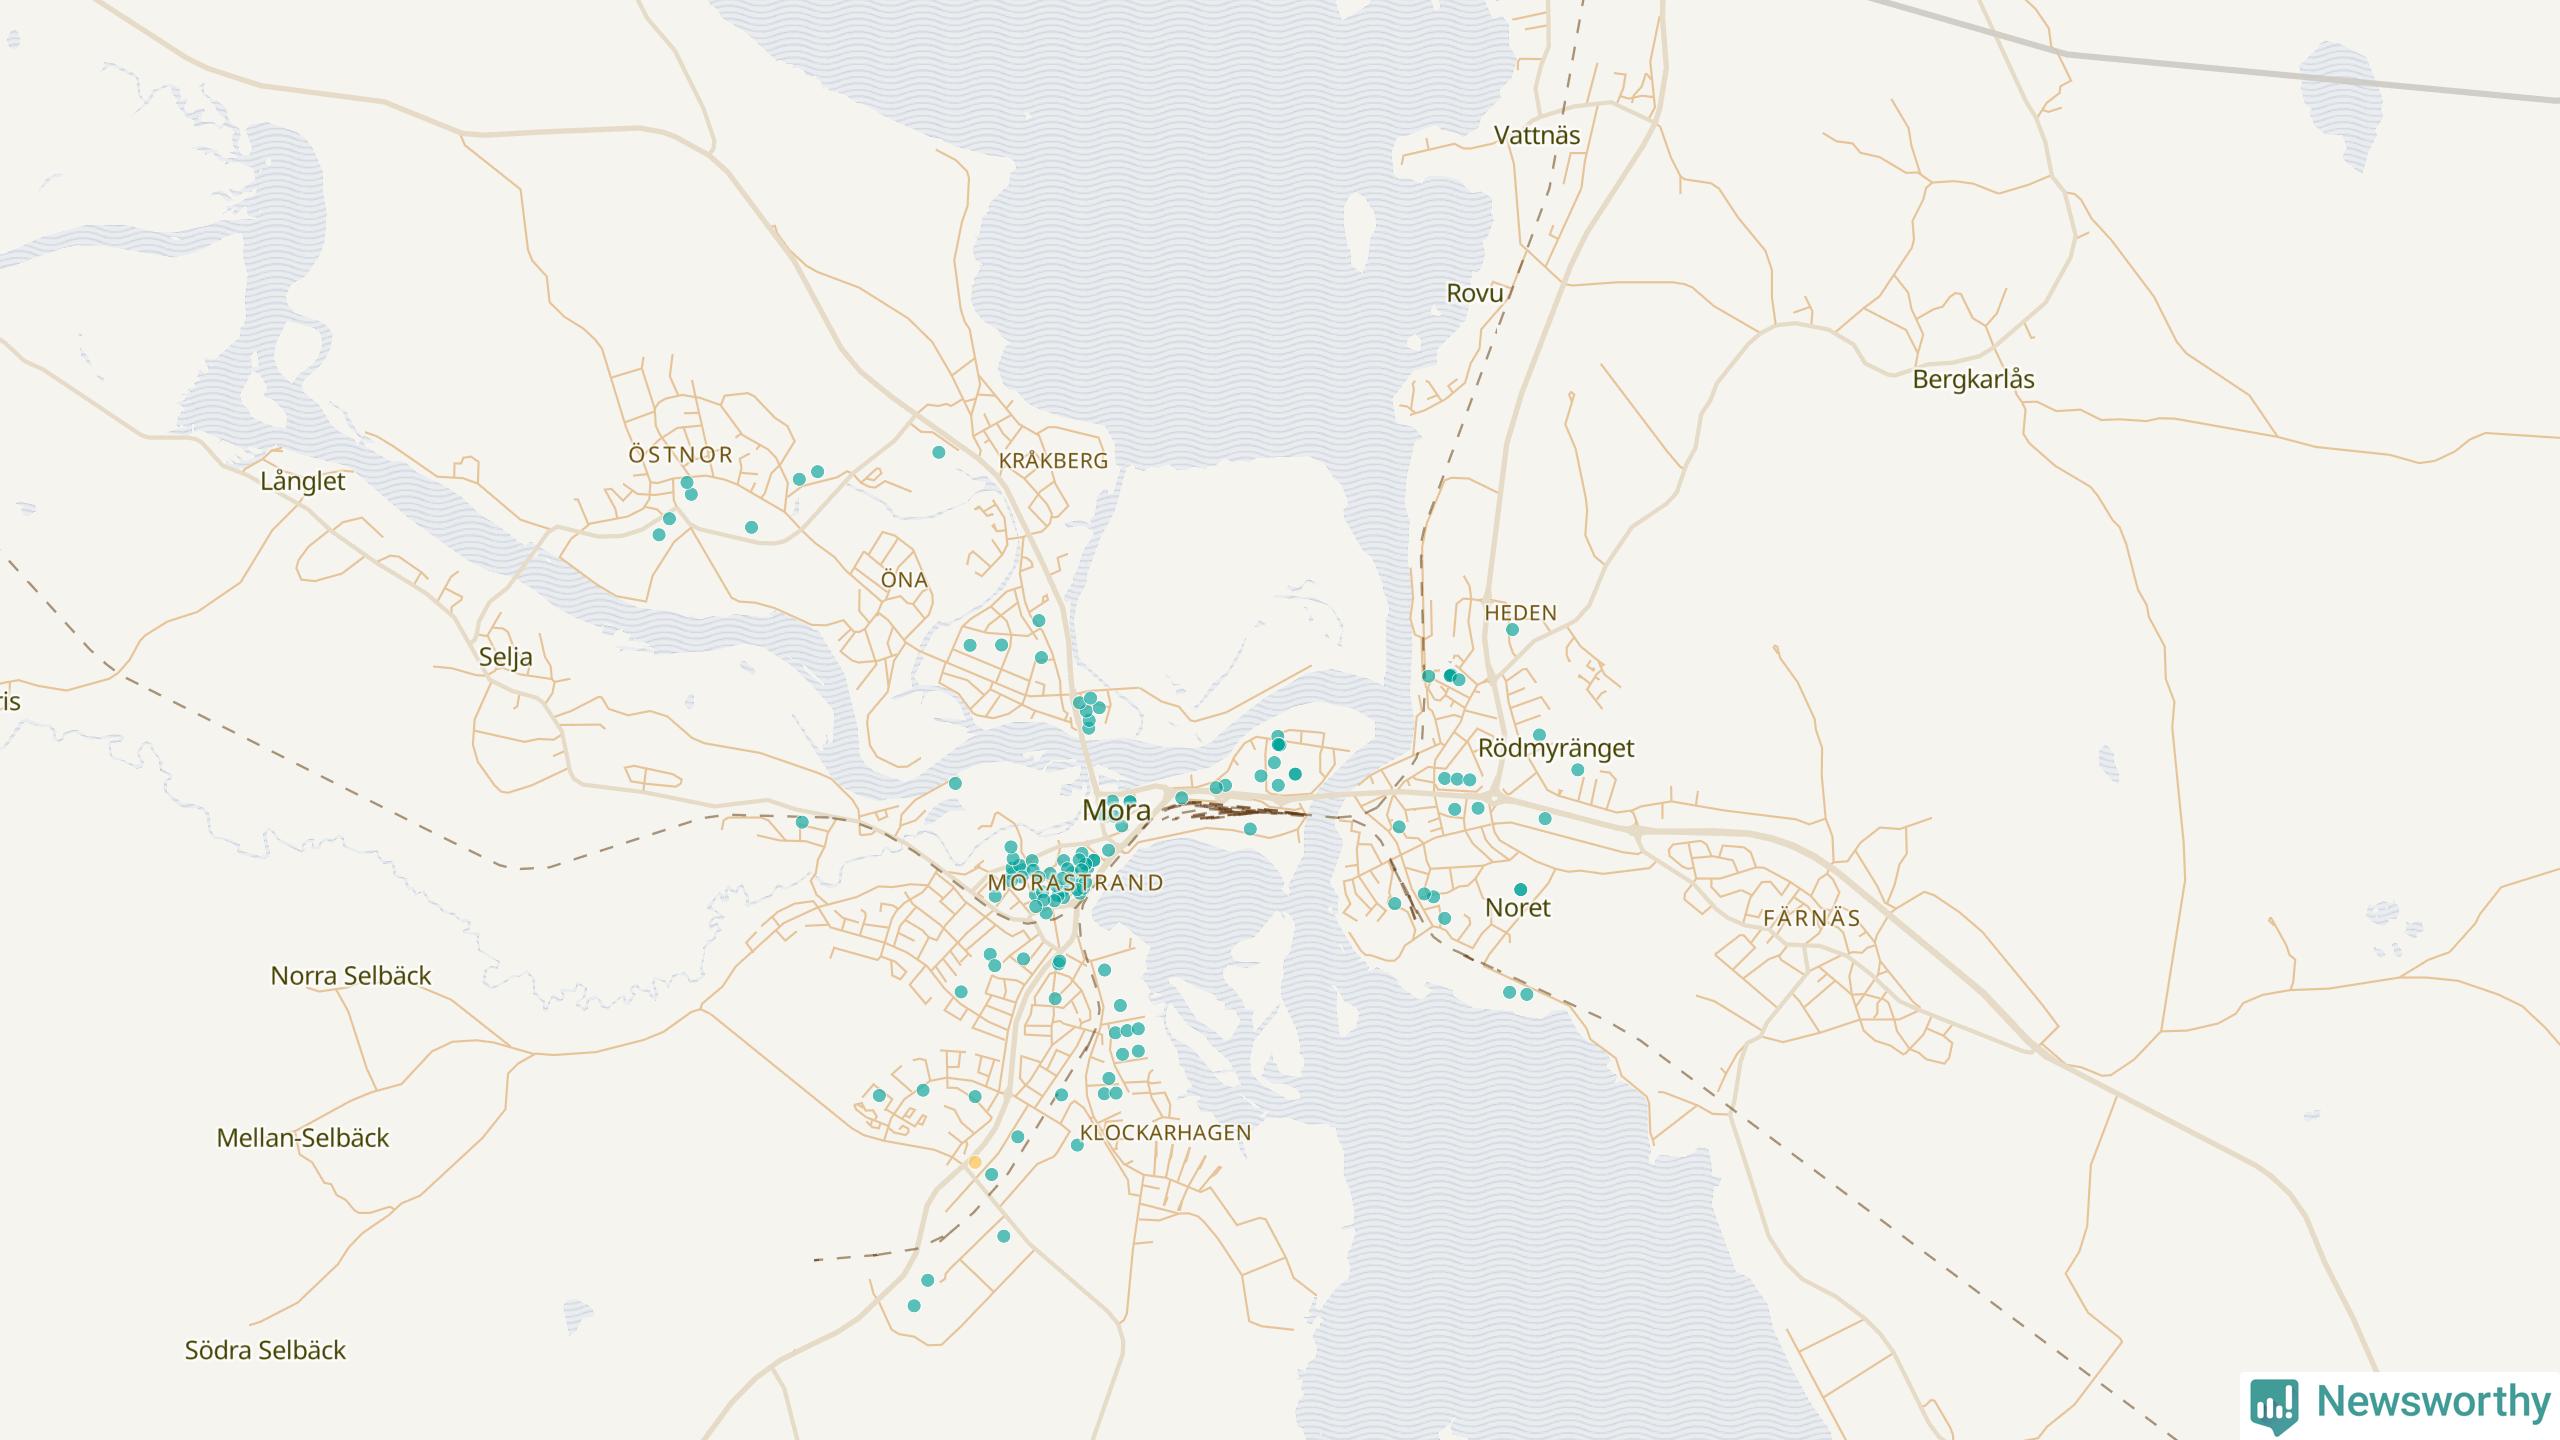Click the Östnor district label
This screenshot has height=1440, width=2560.
point(680,454)
